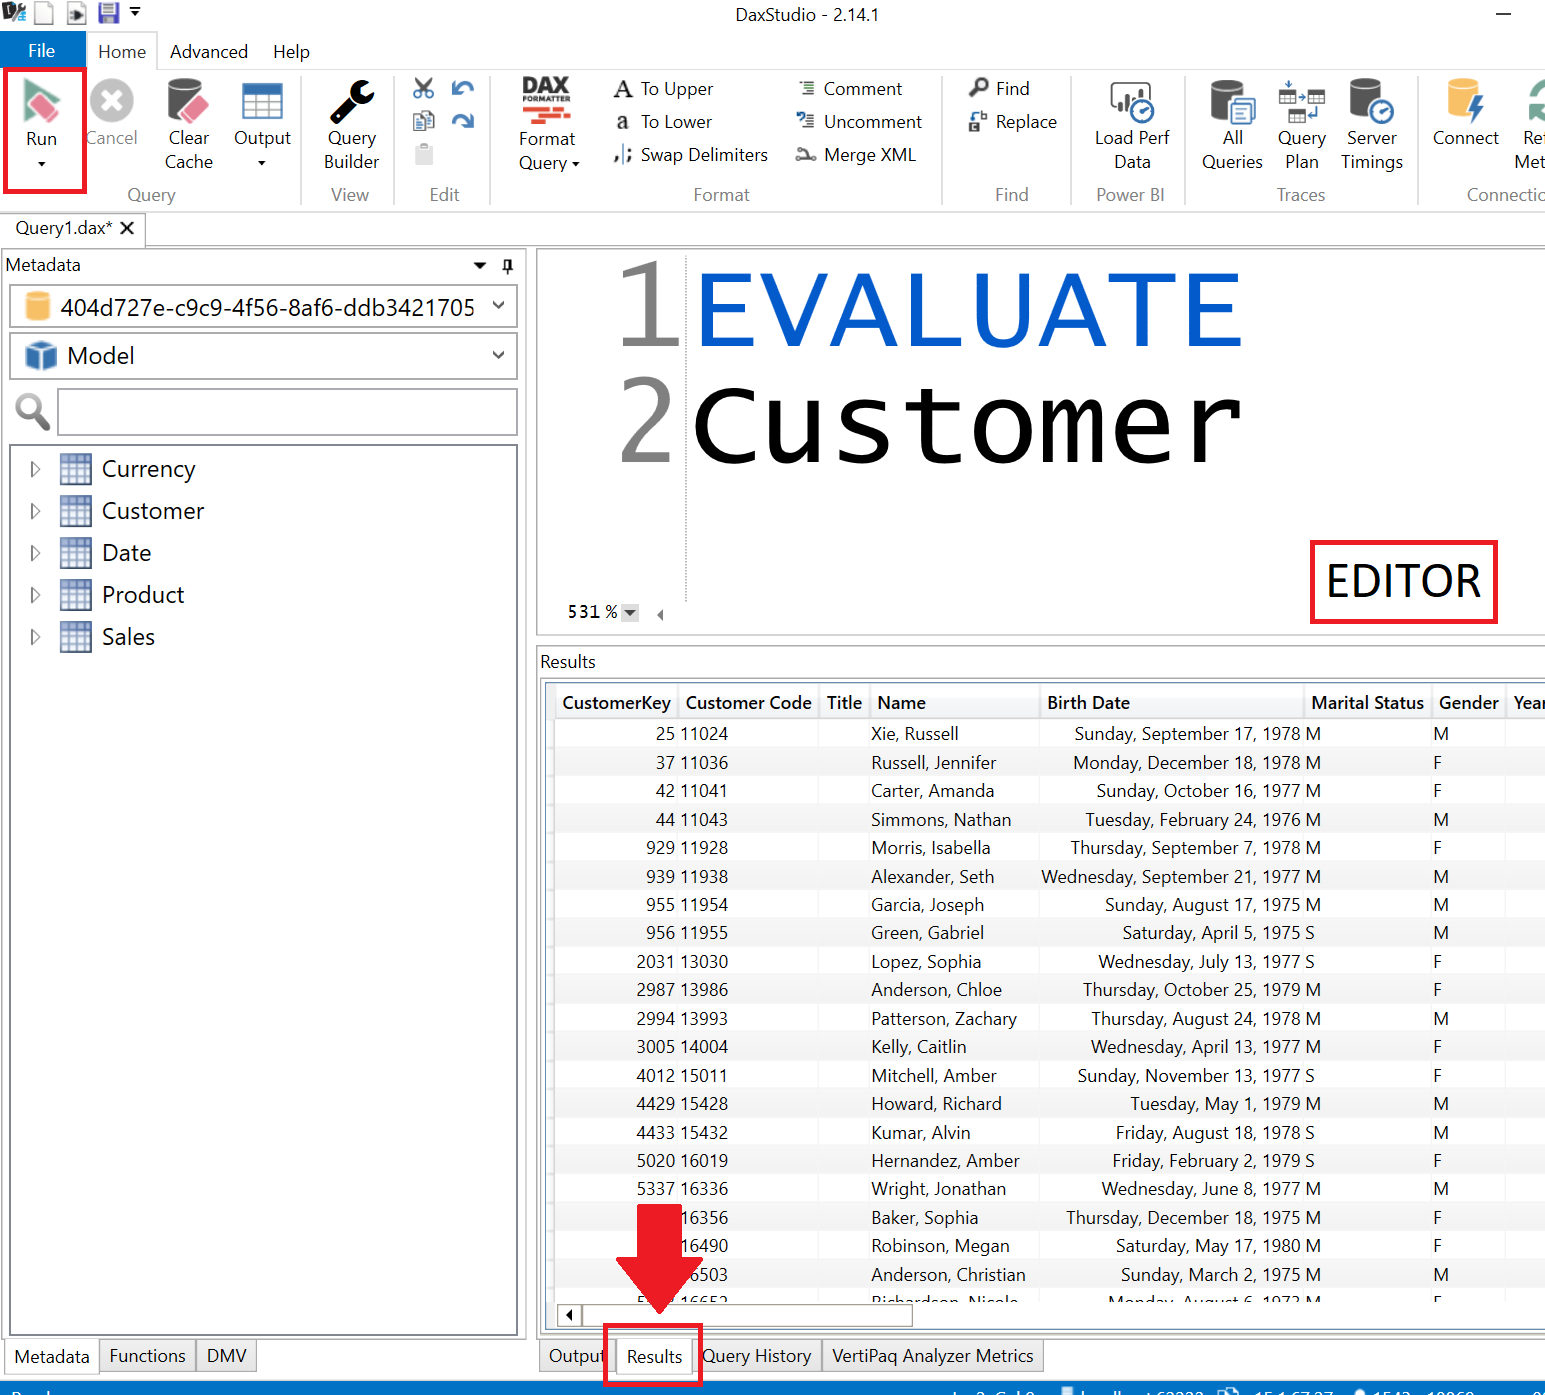This screenshot has height=1395, width=1545.
Task: Redo the last edit
Action: click(462, 121)
